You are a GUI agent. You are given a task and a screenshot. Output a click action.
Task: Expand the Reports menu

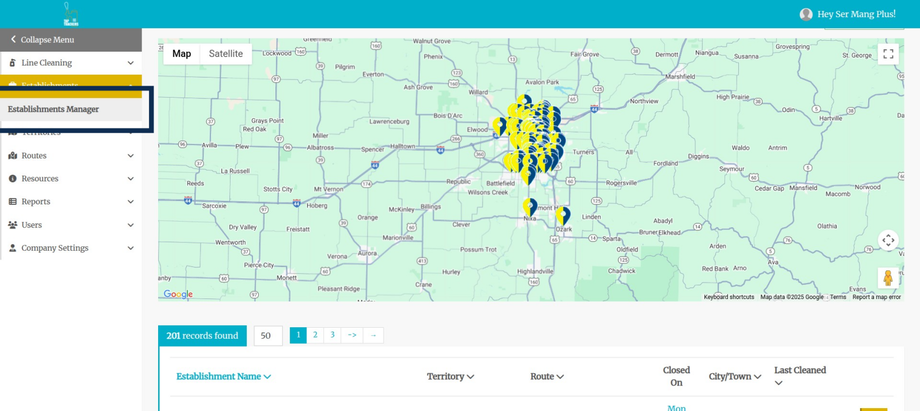tap(130, 201)
